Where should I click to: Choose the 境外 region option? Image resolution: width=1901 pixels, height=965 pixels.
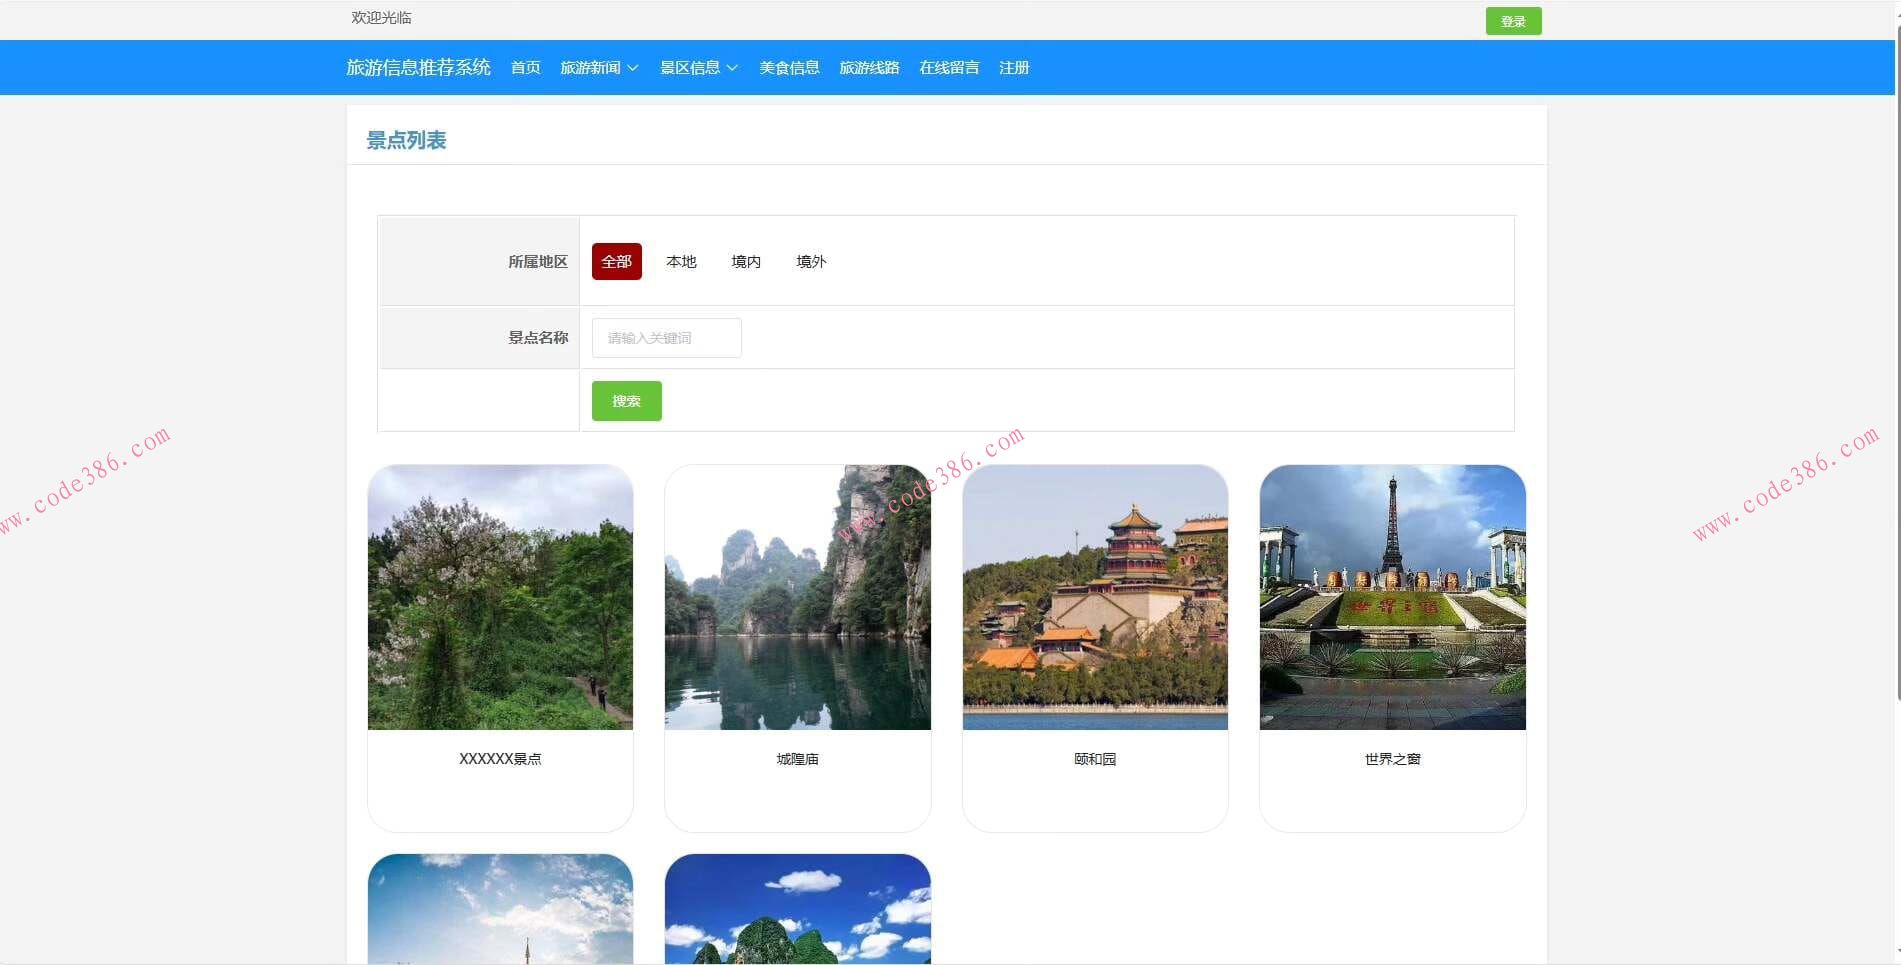pyautogui.click(x=810, y=261)
